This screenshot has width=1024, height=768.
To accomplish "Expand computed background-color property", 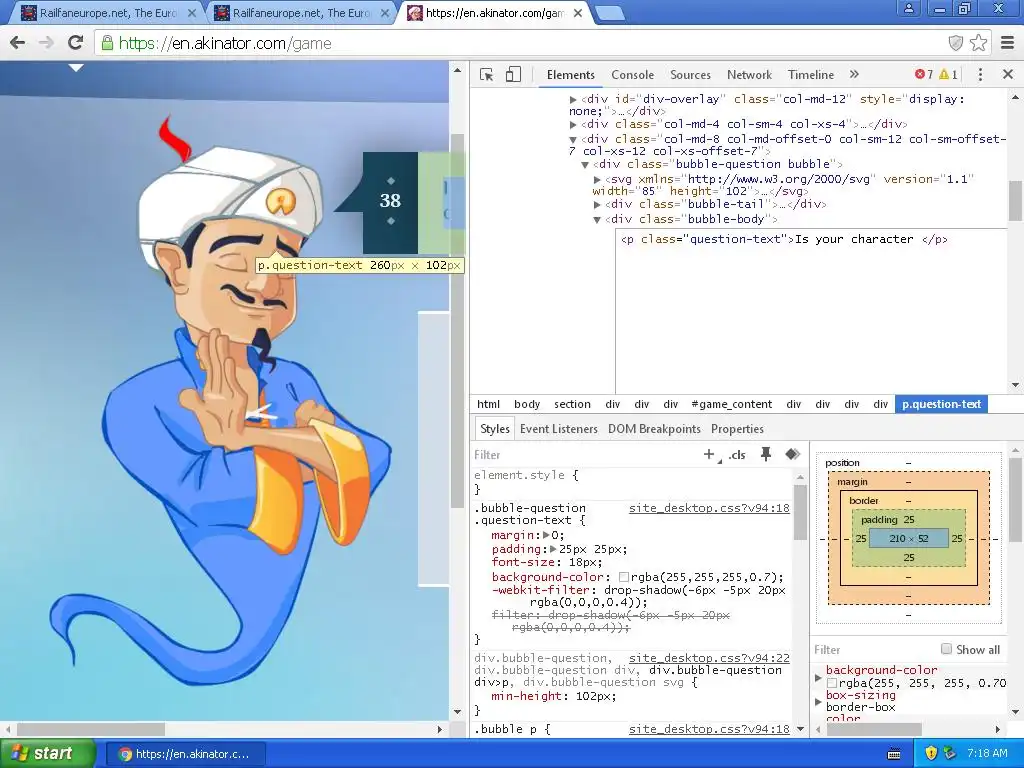I will pos(818,677).
